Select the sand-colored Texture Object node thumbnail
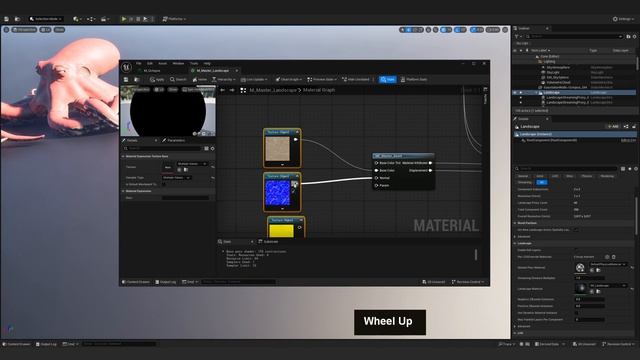The height and width of the screenshot is (360, 640). point(278,149)
